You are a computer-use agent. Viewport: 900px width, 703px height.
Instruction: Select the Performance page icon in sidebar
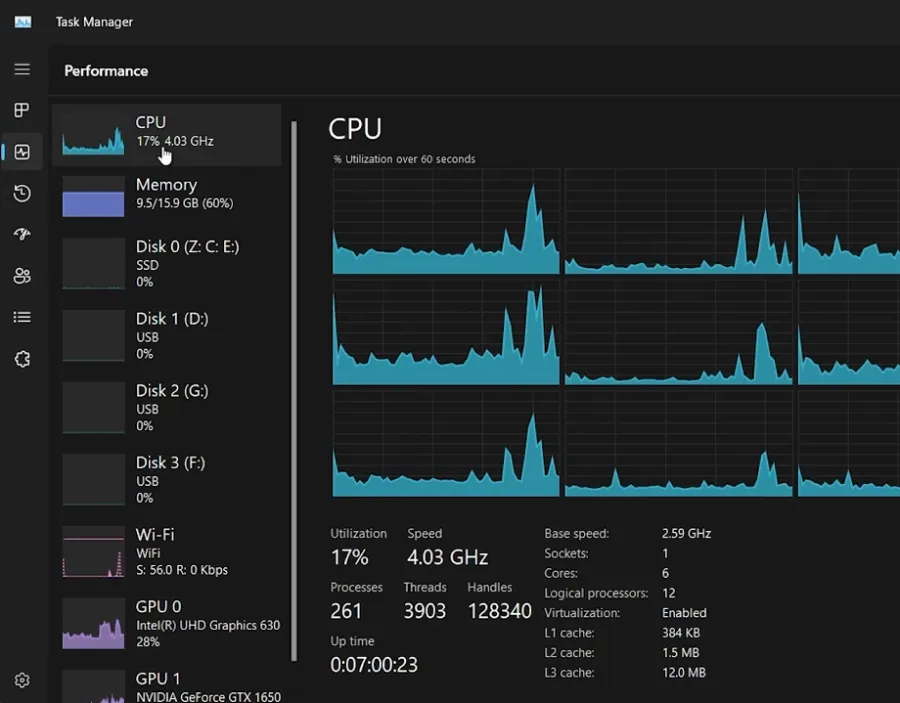[22, 152]
